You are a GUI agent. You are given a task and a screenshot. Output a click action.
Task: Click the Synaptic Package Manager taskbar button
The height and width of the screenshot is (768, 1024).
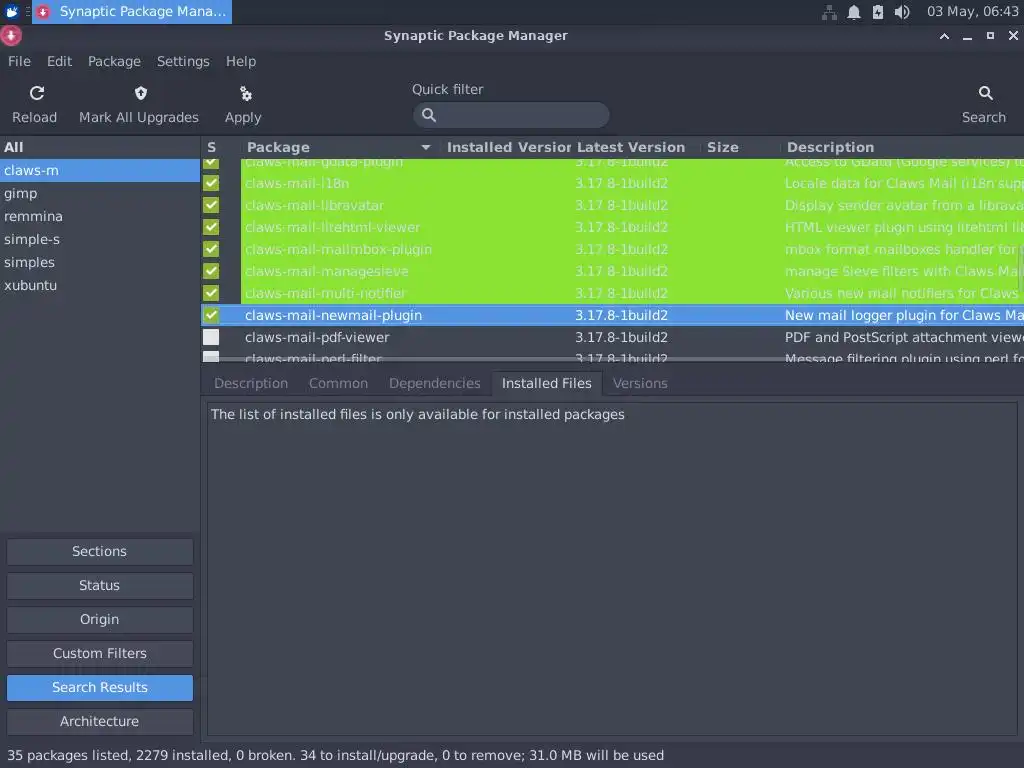click(x=133, y=12)
